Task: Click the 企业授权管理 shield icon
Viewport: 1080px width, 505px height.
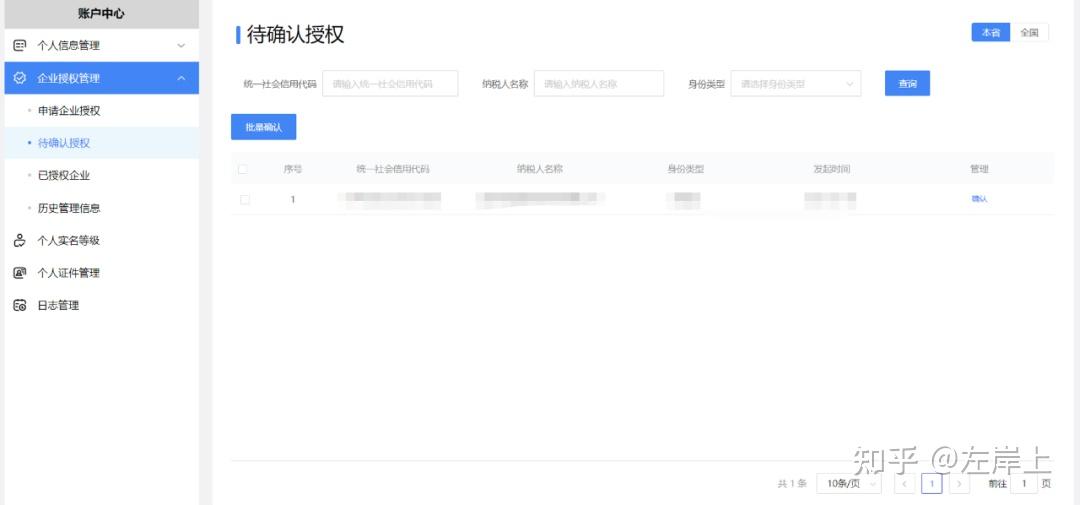Action: (20, 78)
